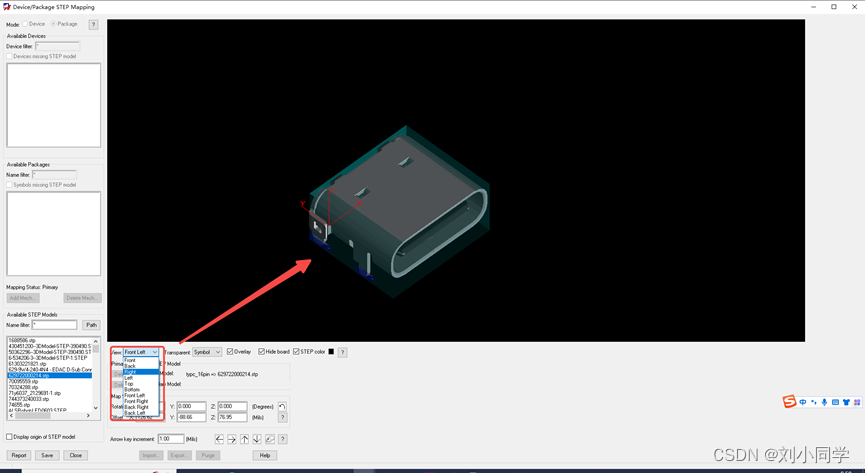865x473 pixels.
Task: Click the left arrow nudge icon
Action: pos(220,439)
